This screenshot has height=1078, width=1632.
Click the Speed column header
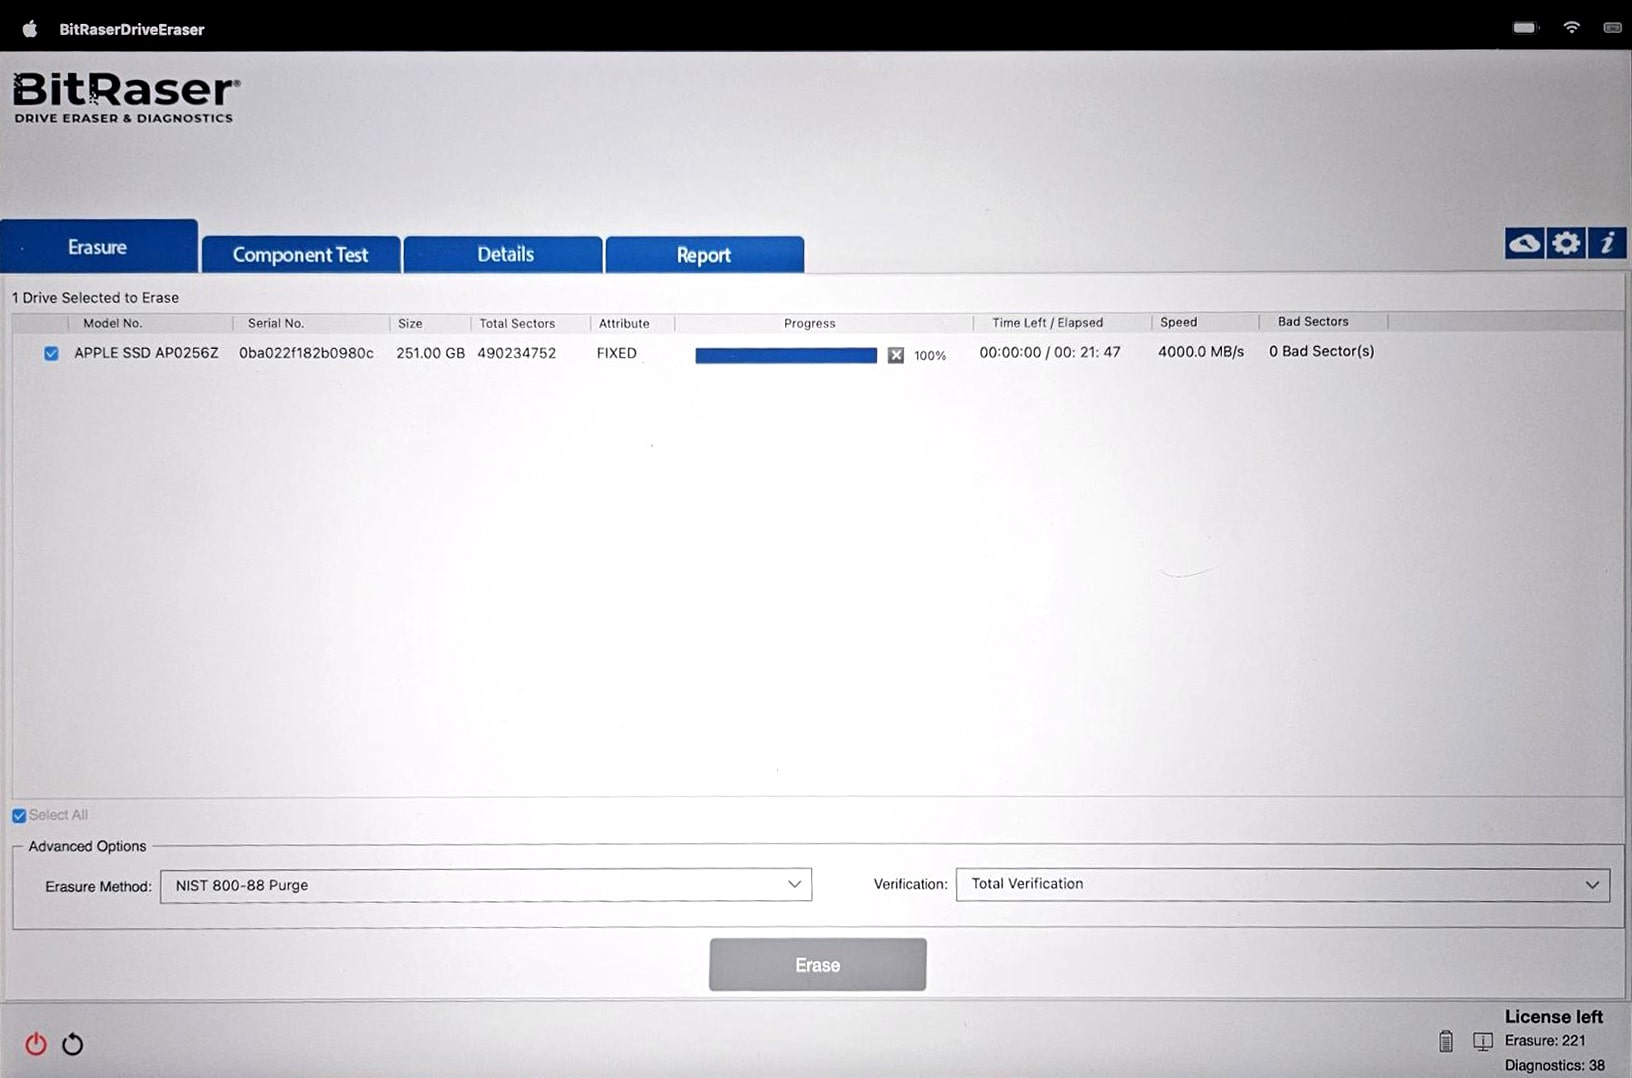pyautogui.click(x=1178, y=322)
